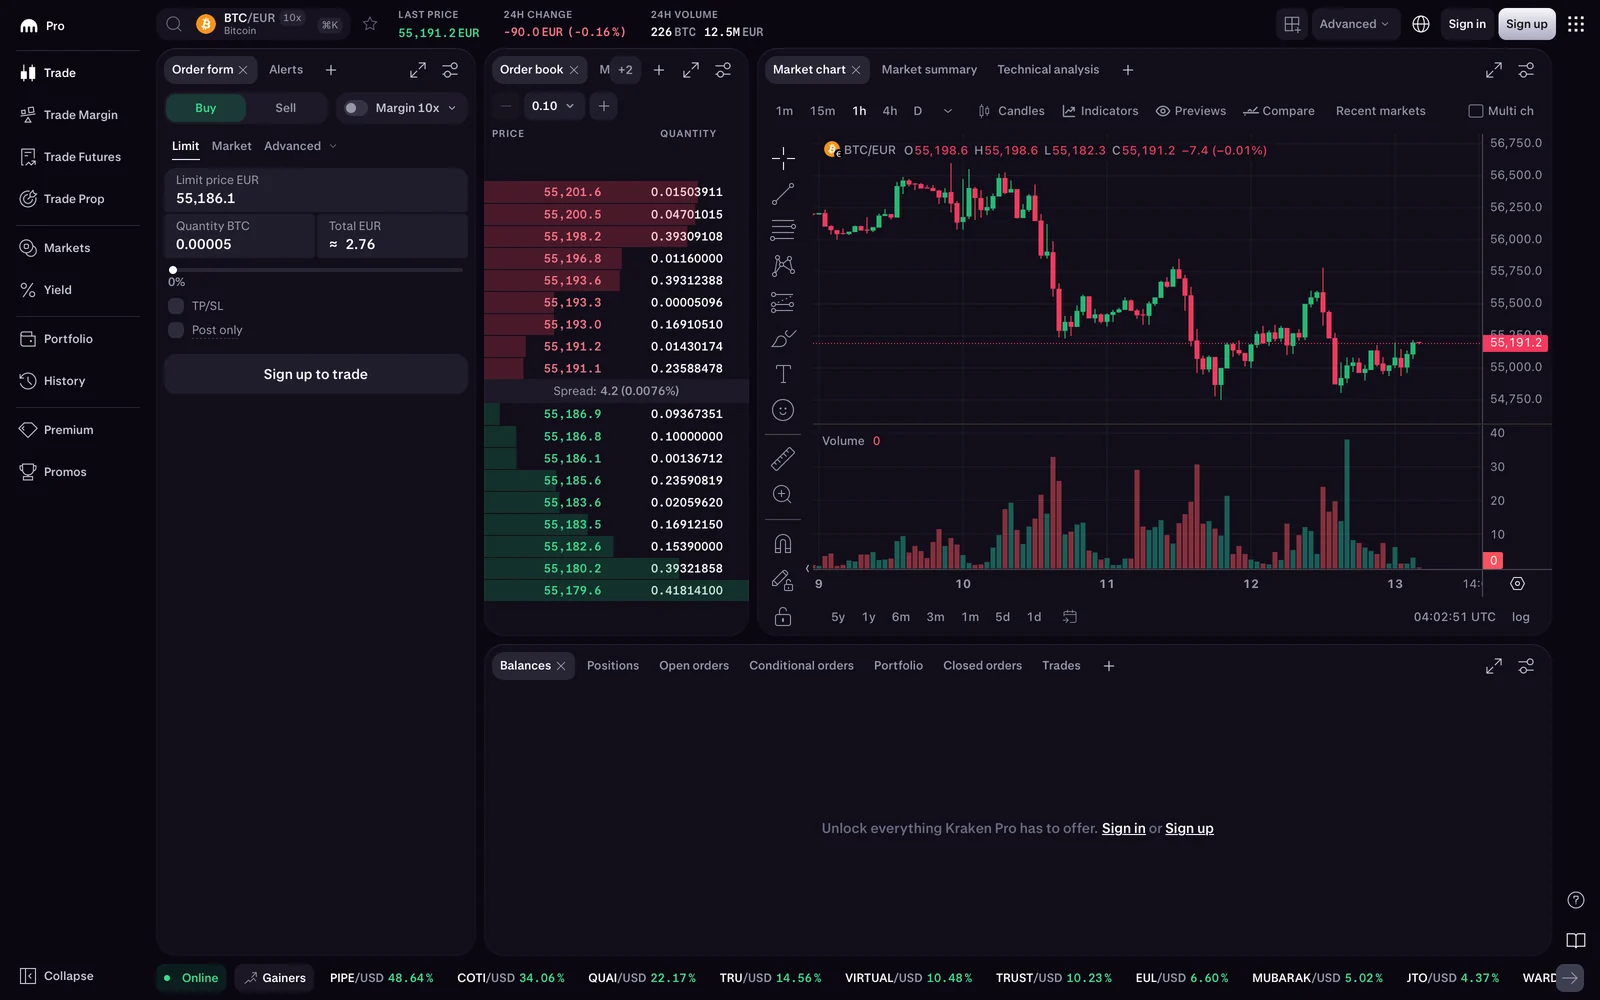Select the horizontal lines Fibonacci tool

point(783,230)
